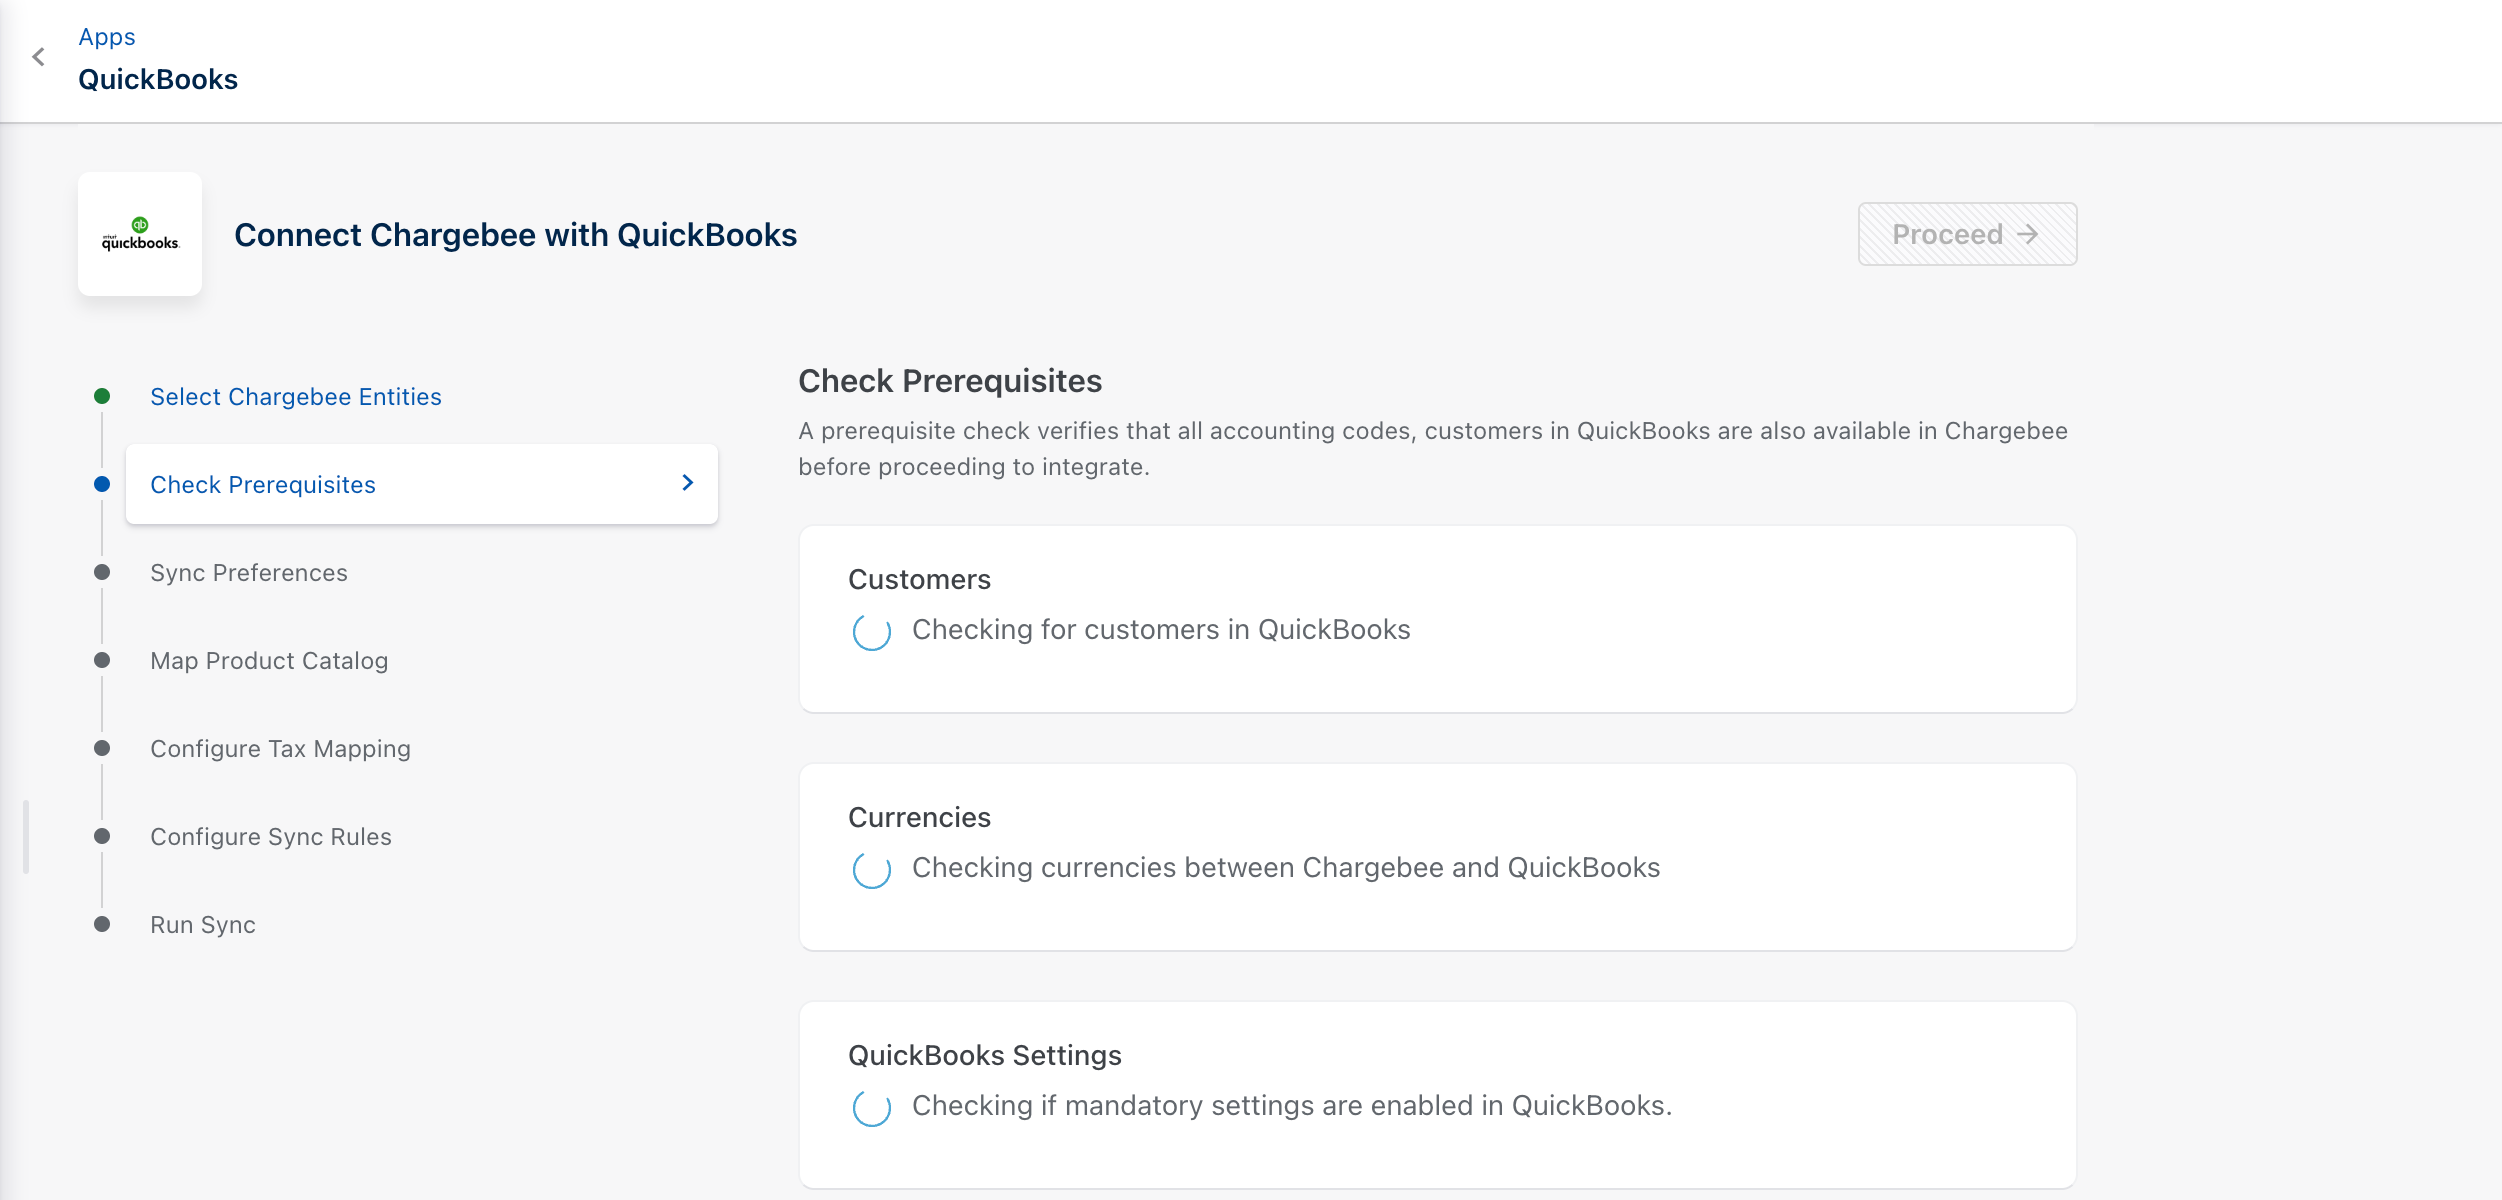2502x1200 pixels.
Task: Click the QuickBooks logo thumbnail
Action: point(140,234)
